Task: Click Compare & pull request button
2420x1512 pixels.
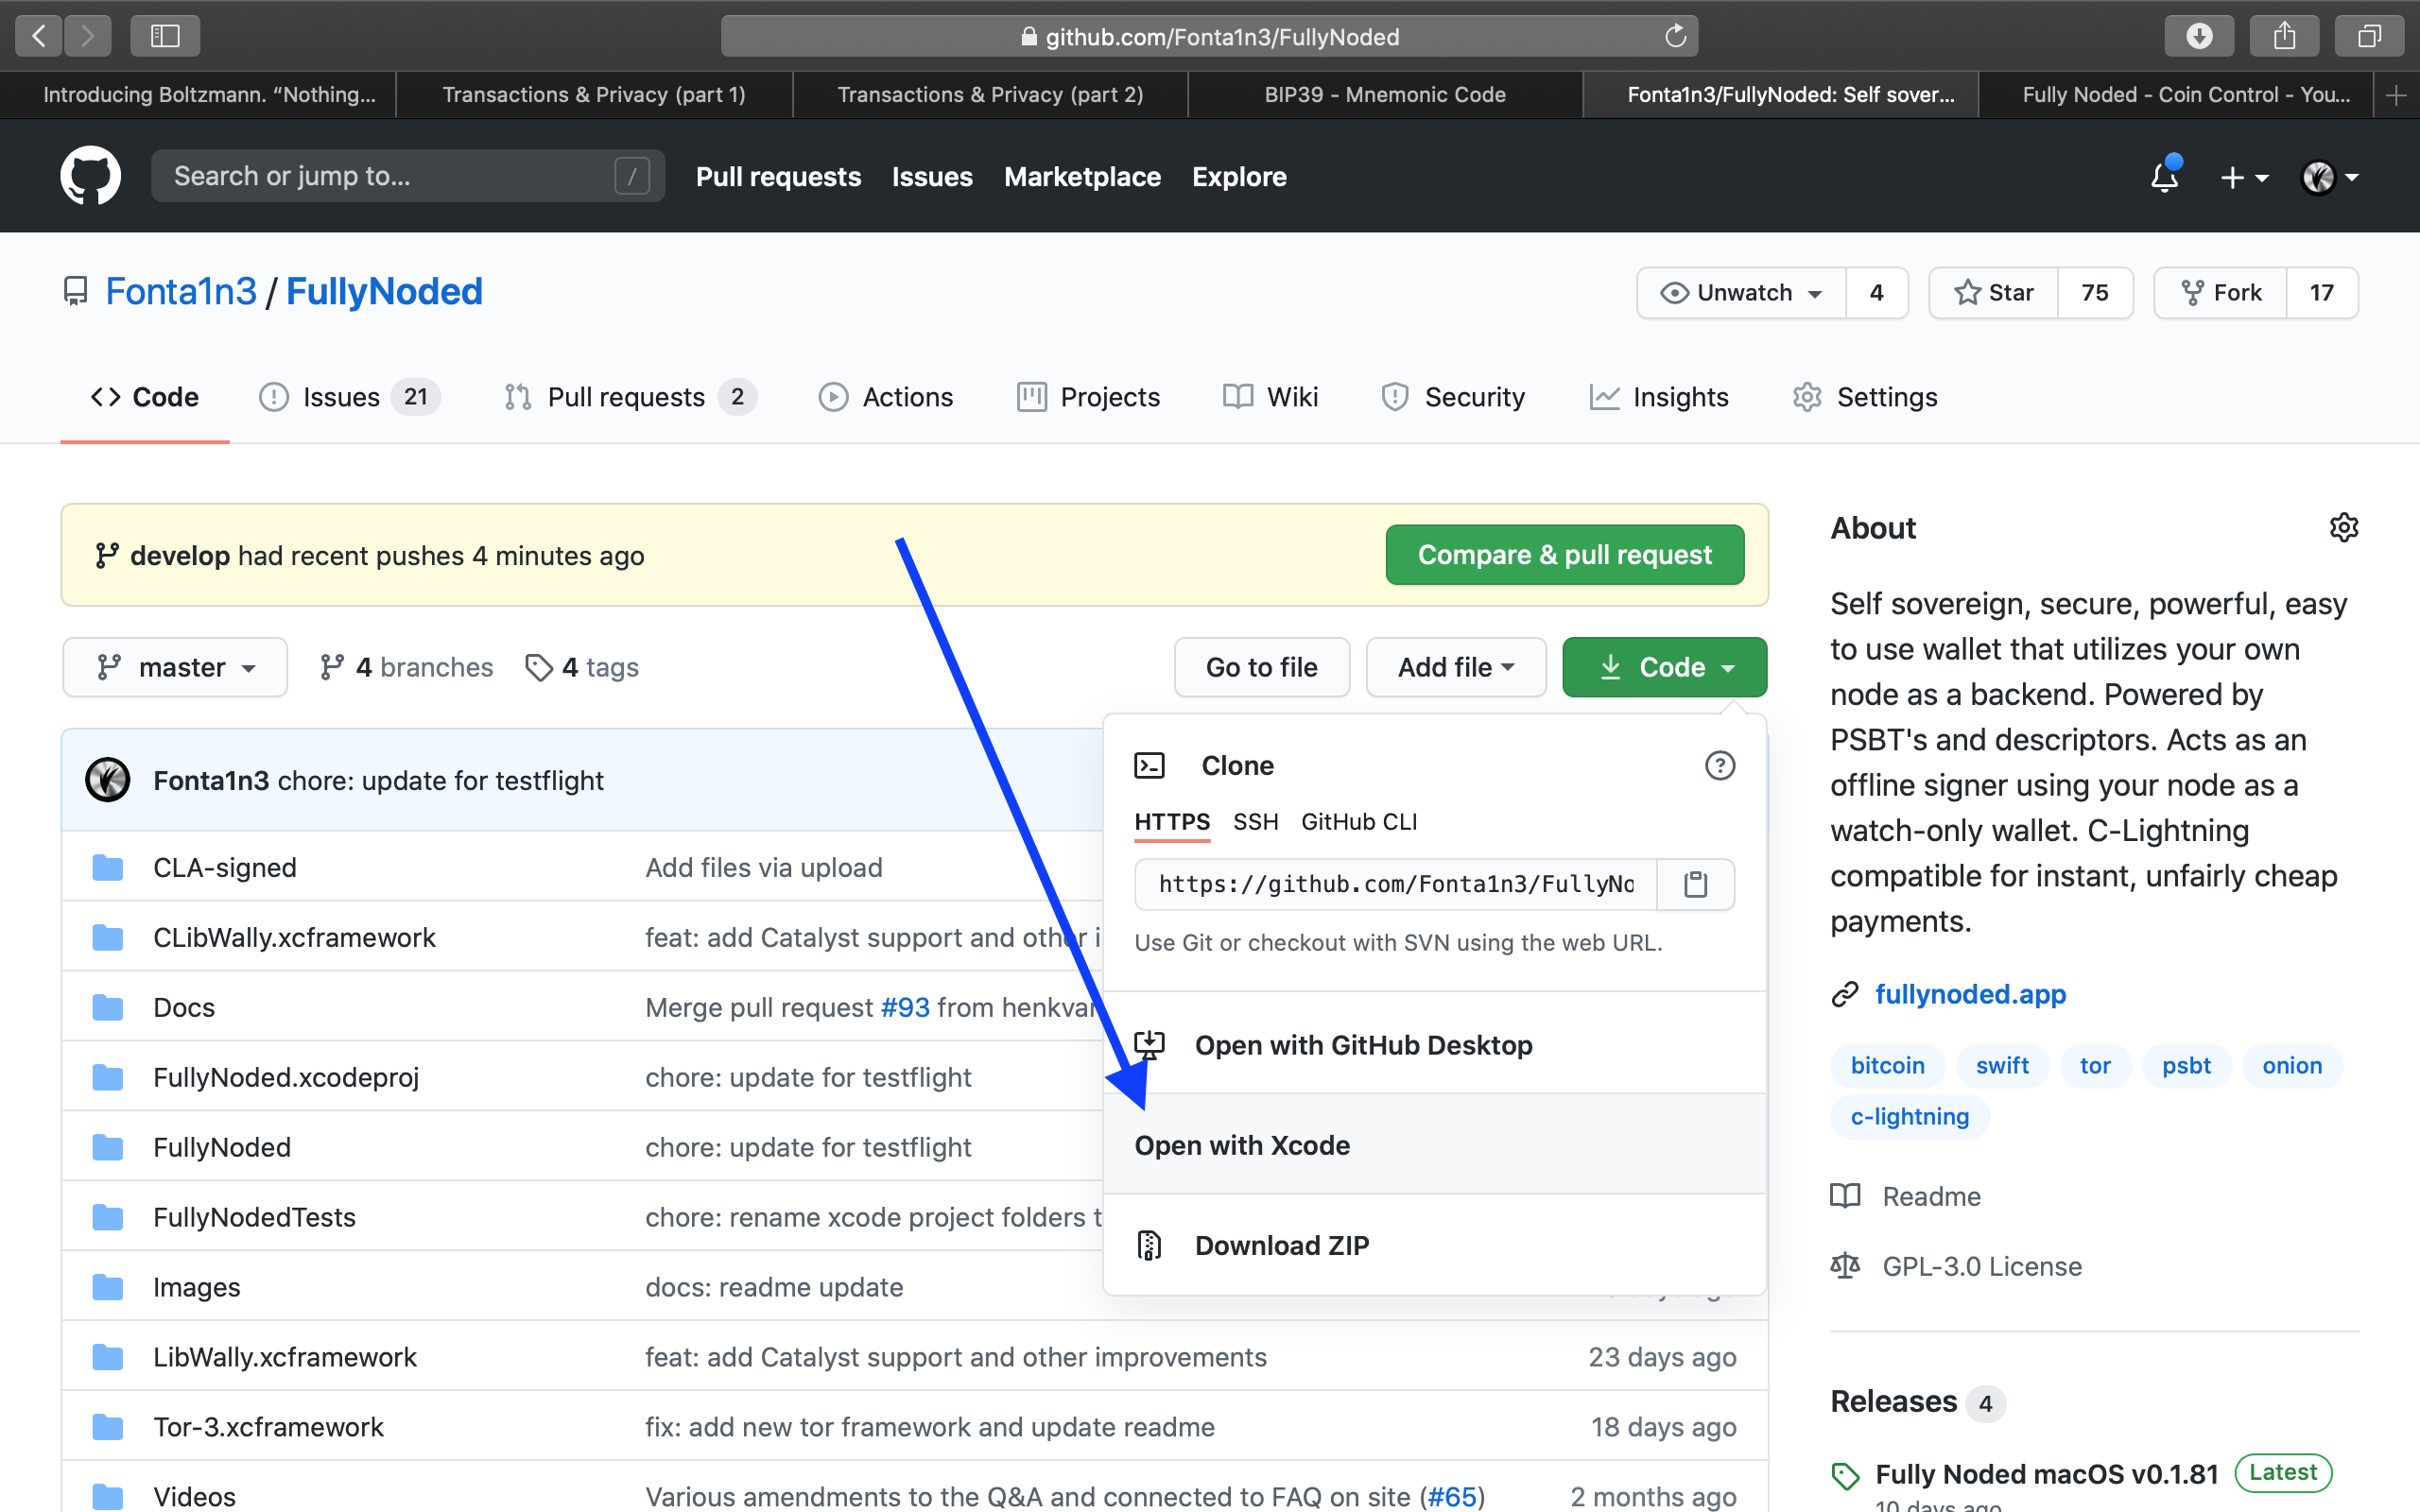Action: coord(1564,555)
